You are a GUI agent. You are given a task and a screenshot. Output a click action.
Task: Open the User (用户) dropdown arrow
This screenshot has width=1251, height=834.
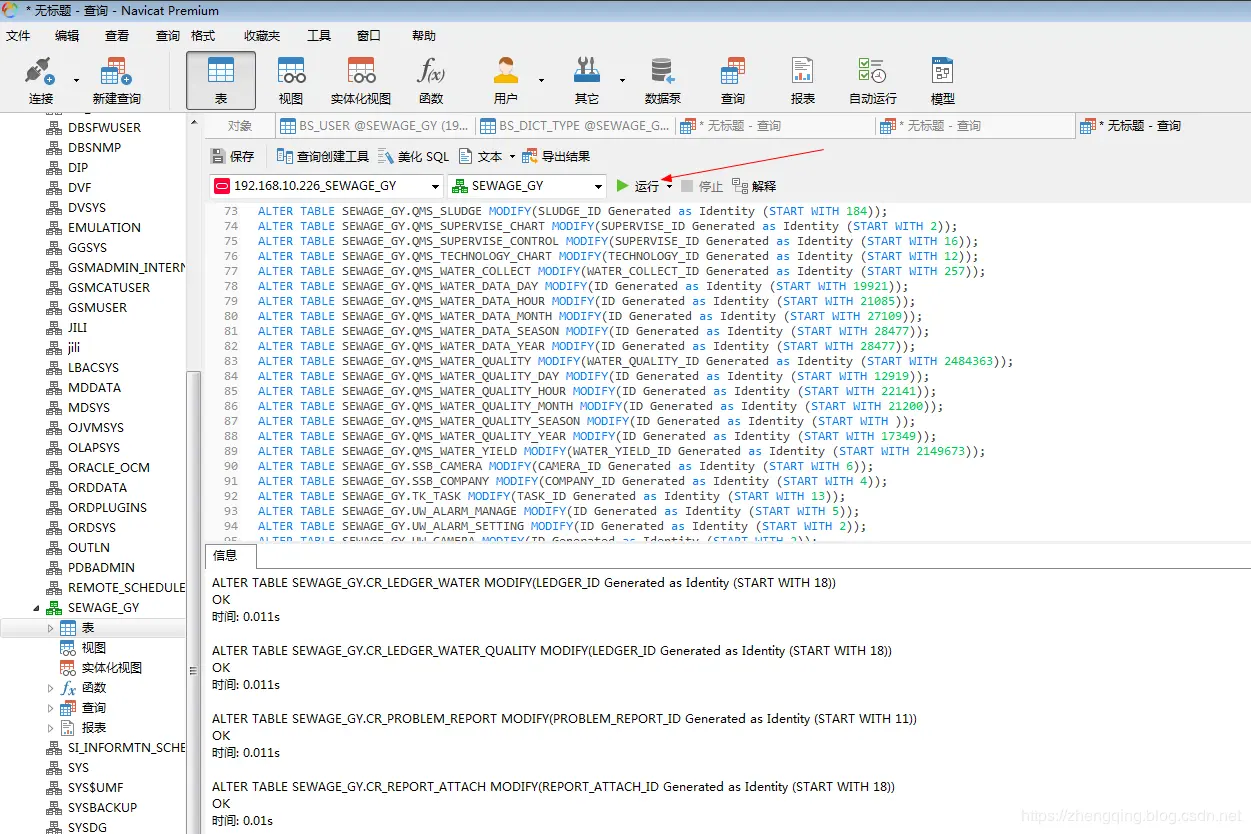[541, 80]
